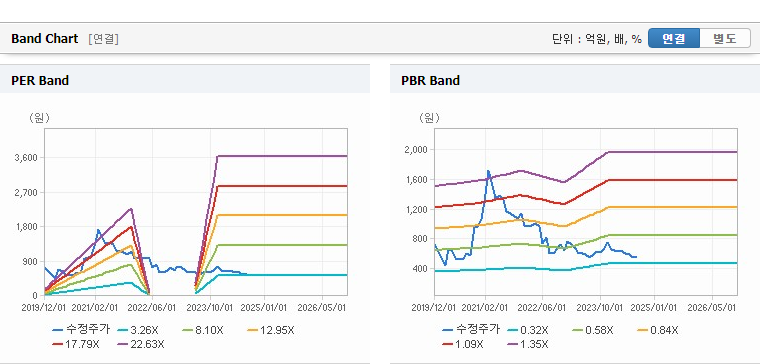760x364 pixels.
Task: Click the red 1.09X band line in PBR chart
Action: [674, 180]
